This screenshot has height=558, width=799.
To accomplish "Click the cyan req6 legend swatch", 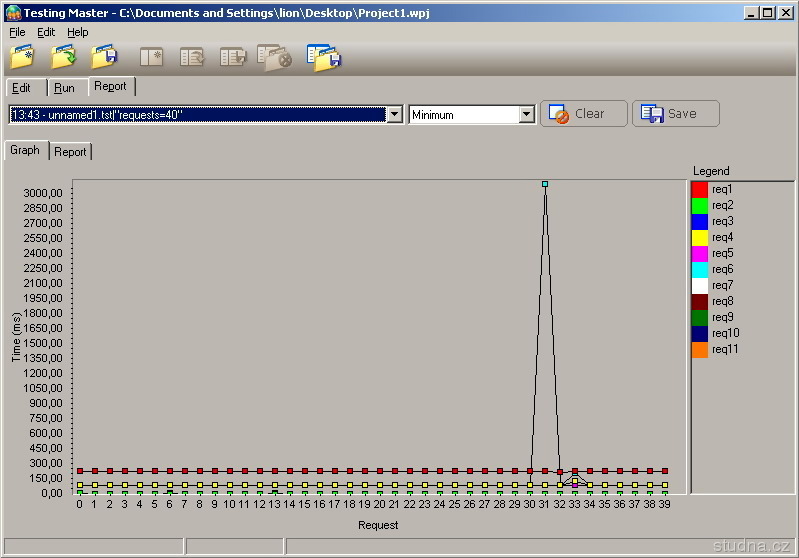I will (x=700, y=269).
